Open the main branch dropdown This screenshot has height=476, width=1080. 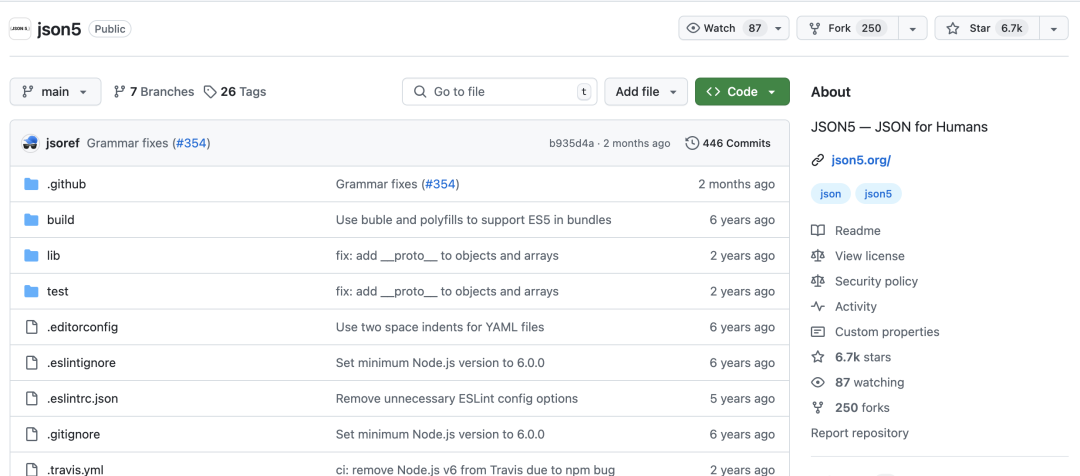coord(56,92)
